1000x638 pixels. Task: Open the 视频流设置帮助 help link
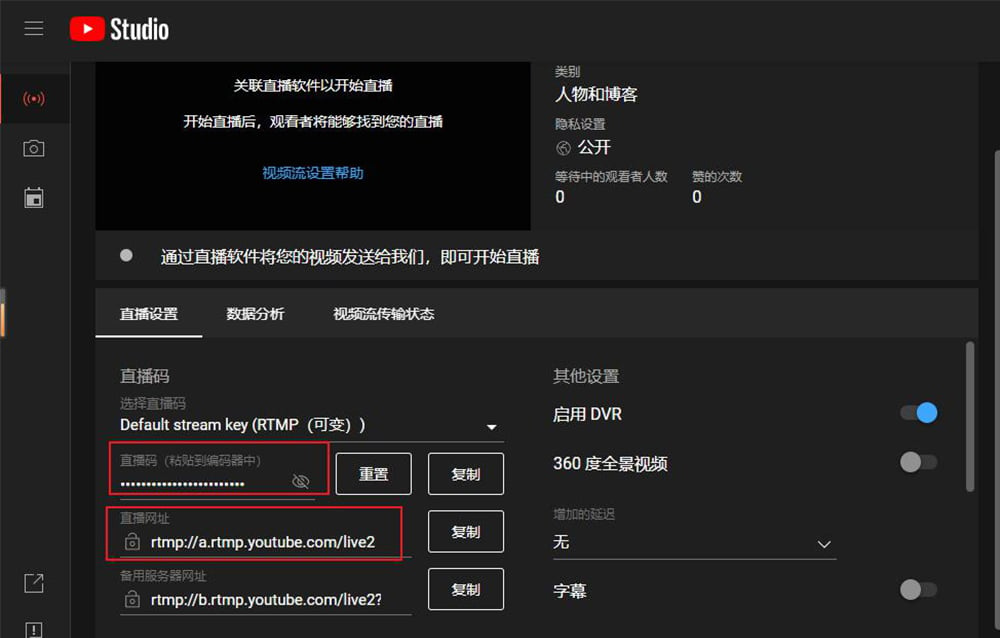(313, 173)
